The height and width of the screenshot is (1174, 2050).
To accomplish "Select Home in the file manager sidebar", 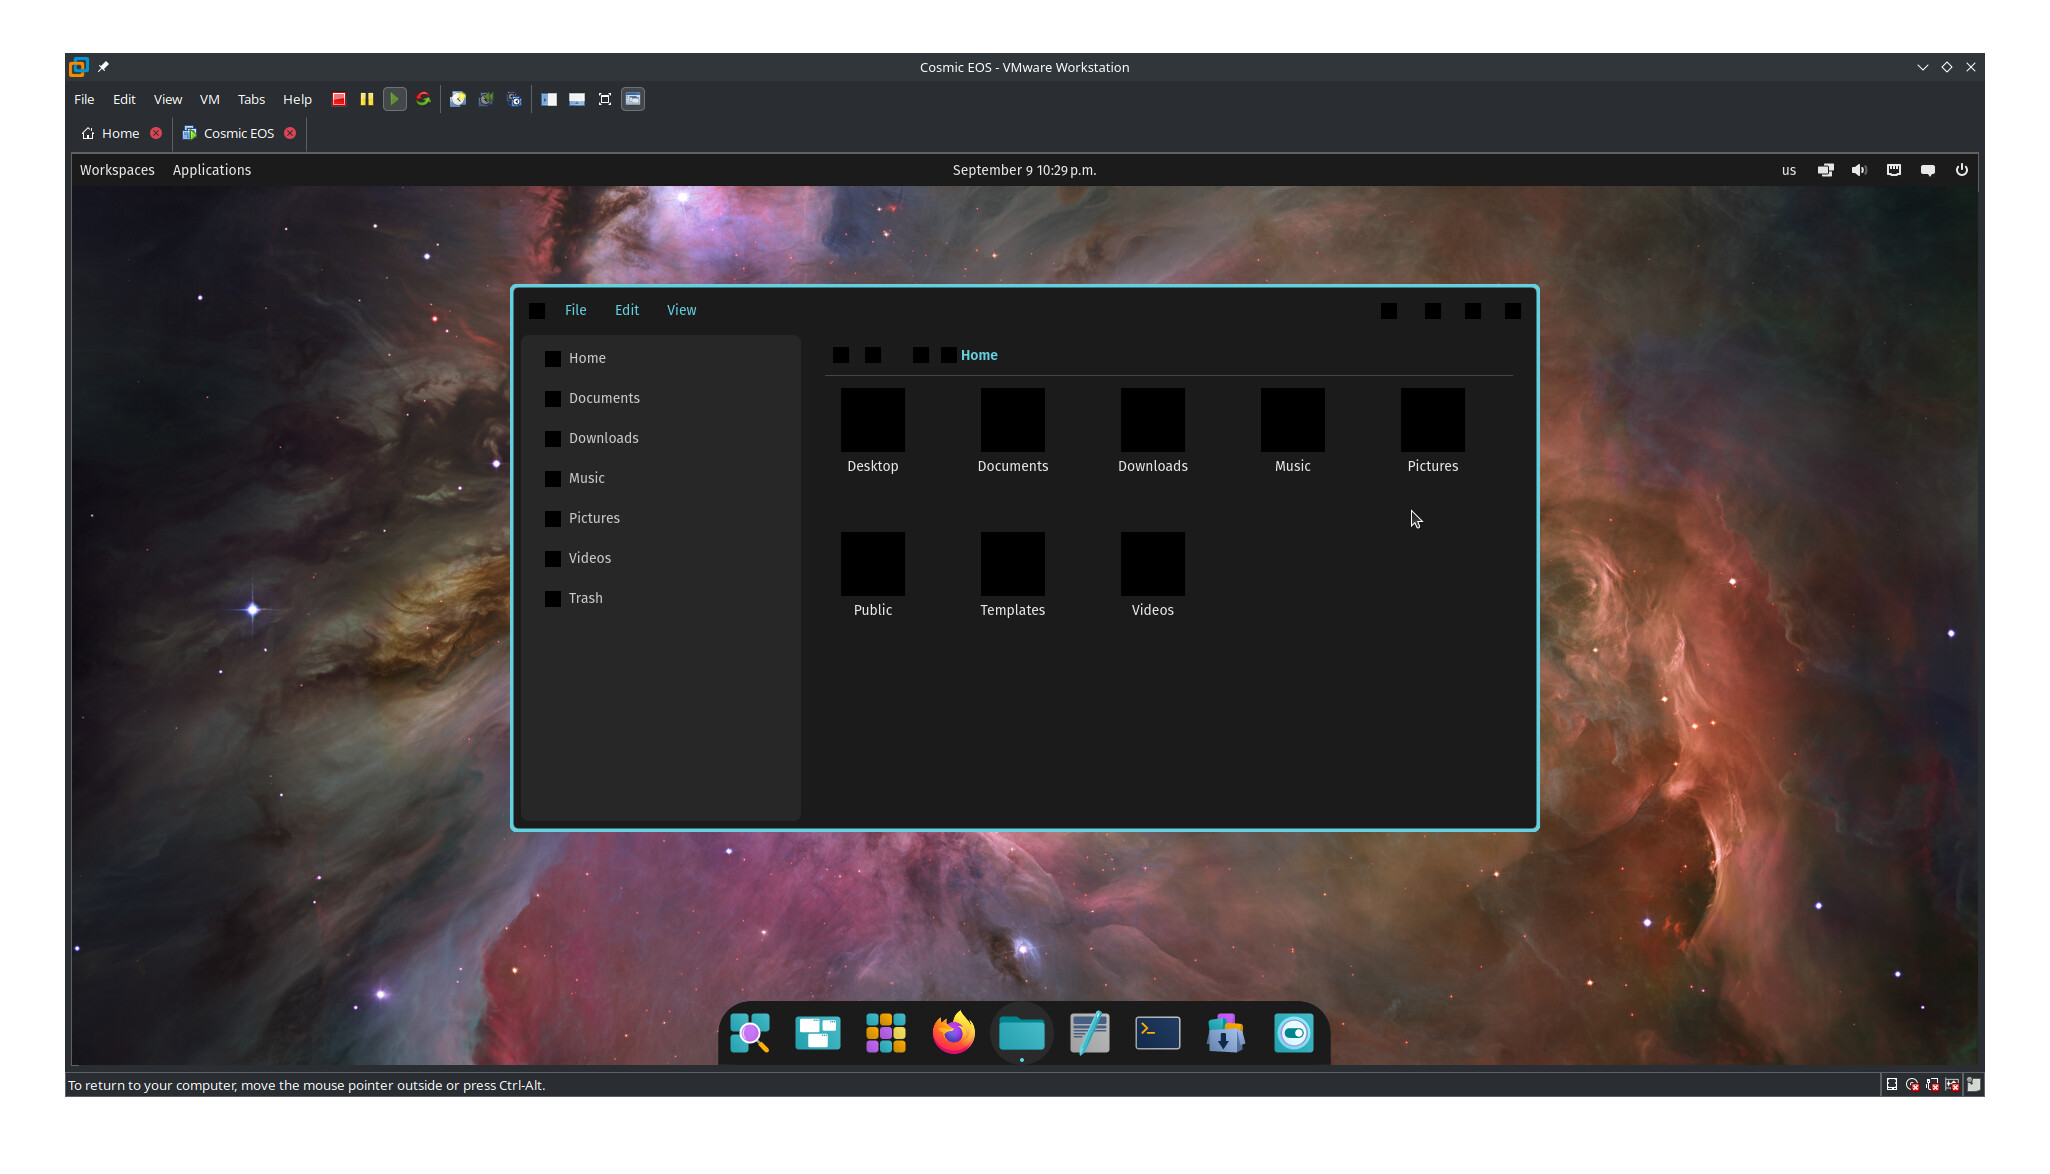I will (661, 358).
